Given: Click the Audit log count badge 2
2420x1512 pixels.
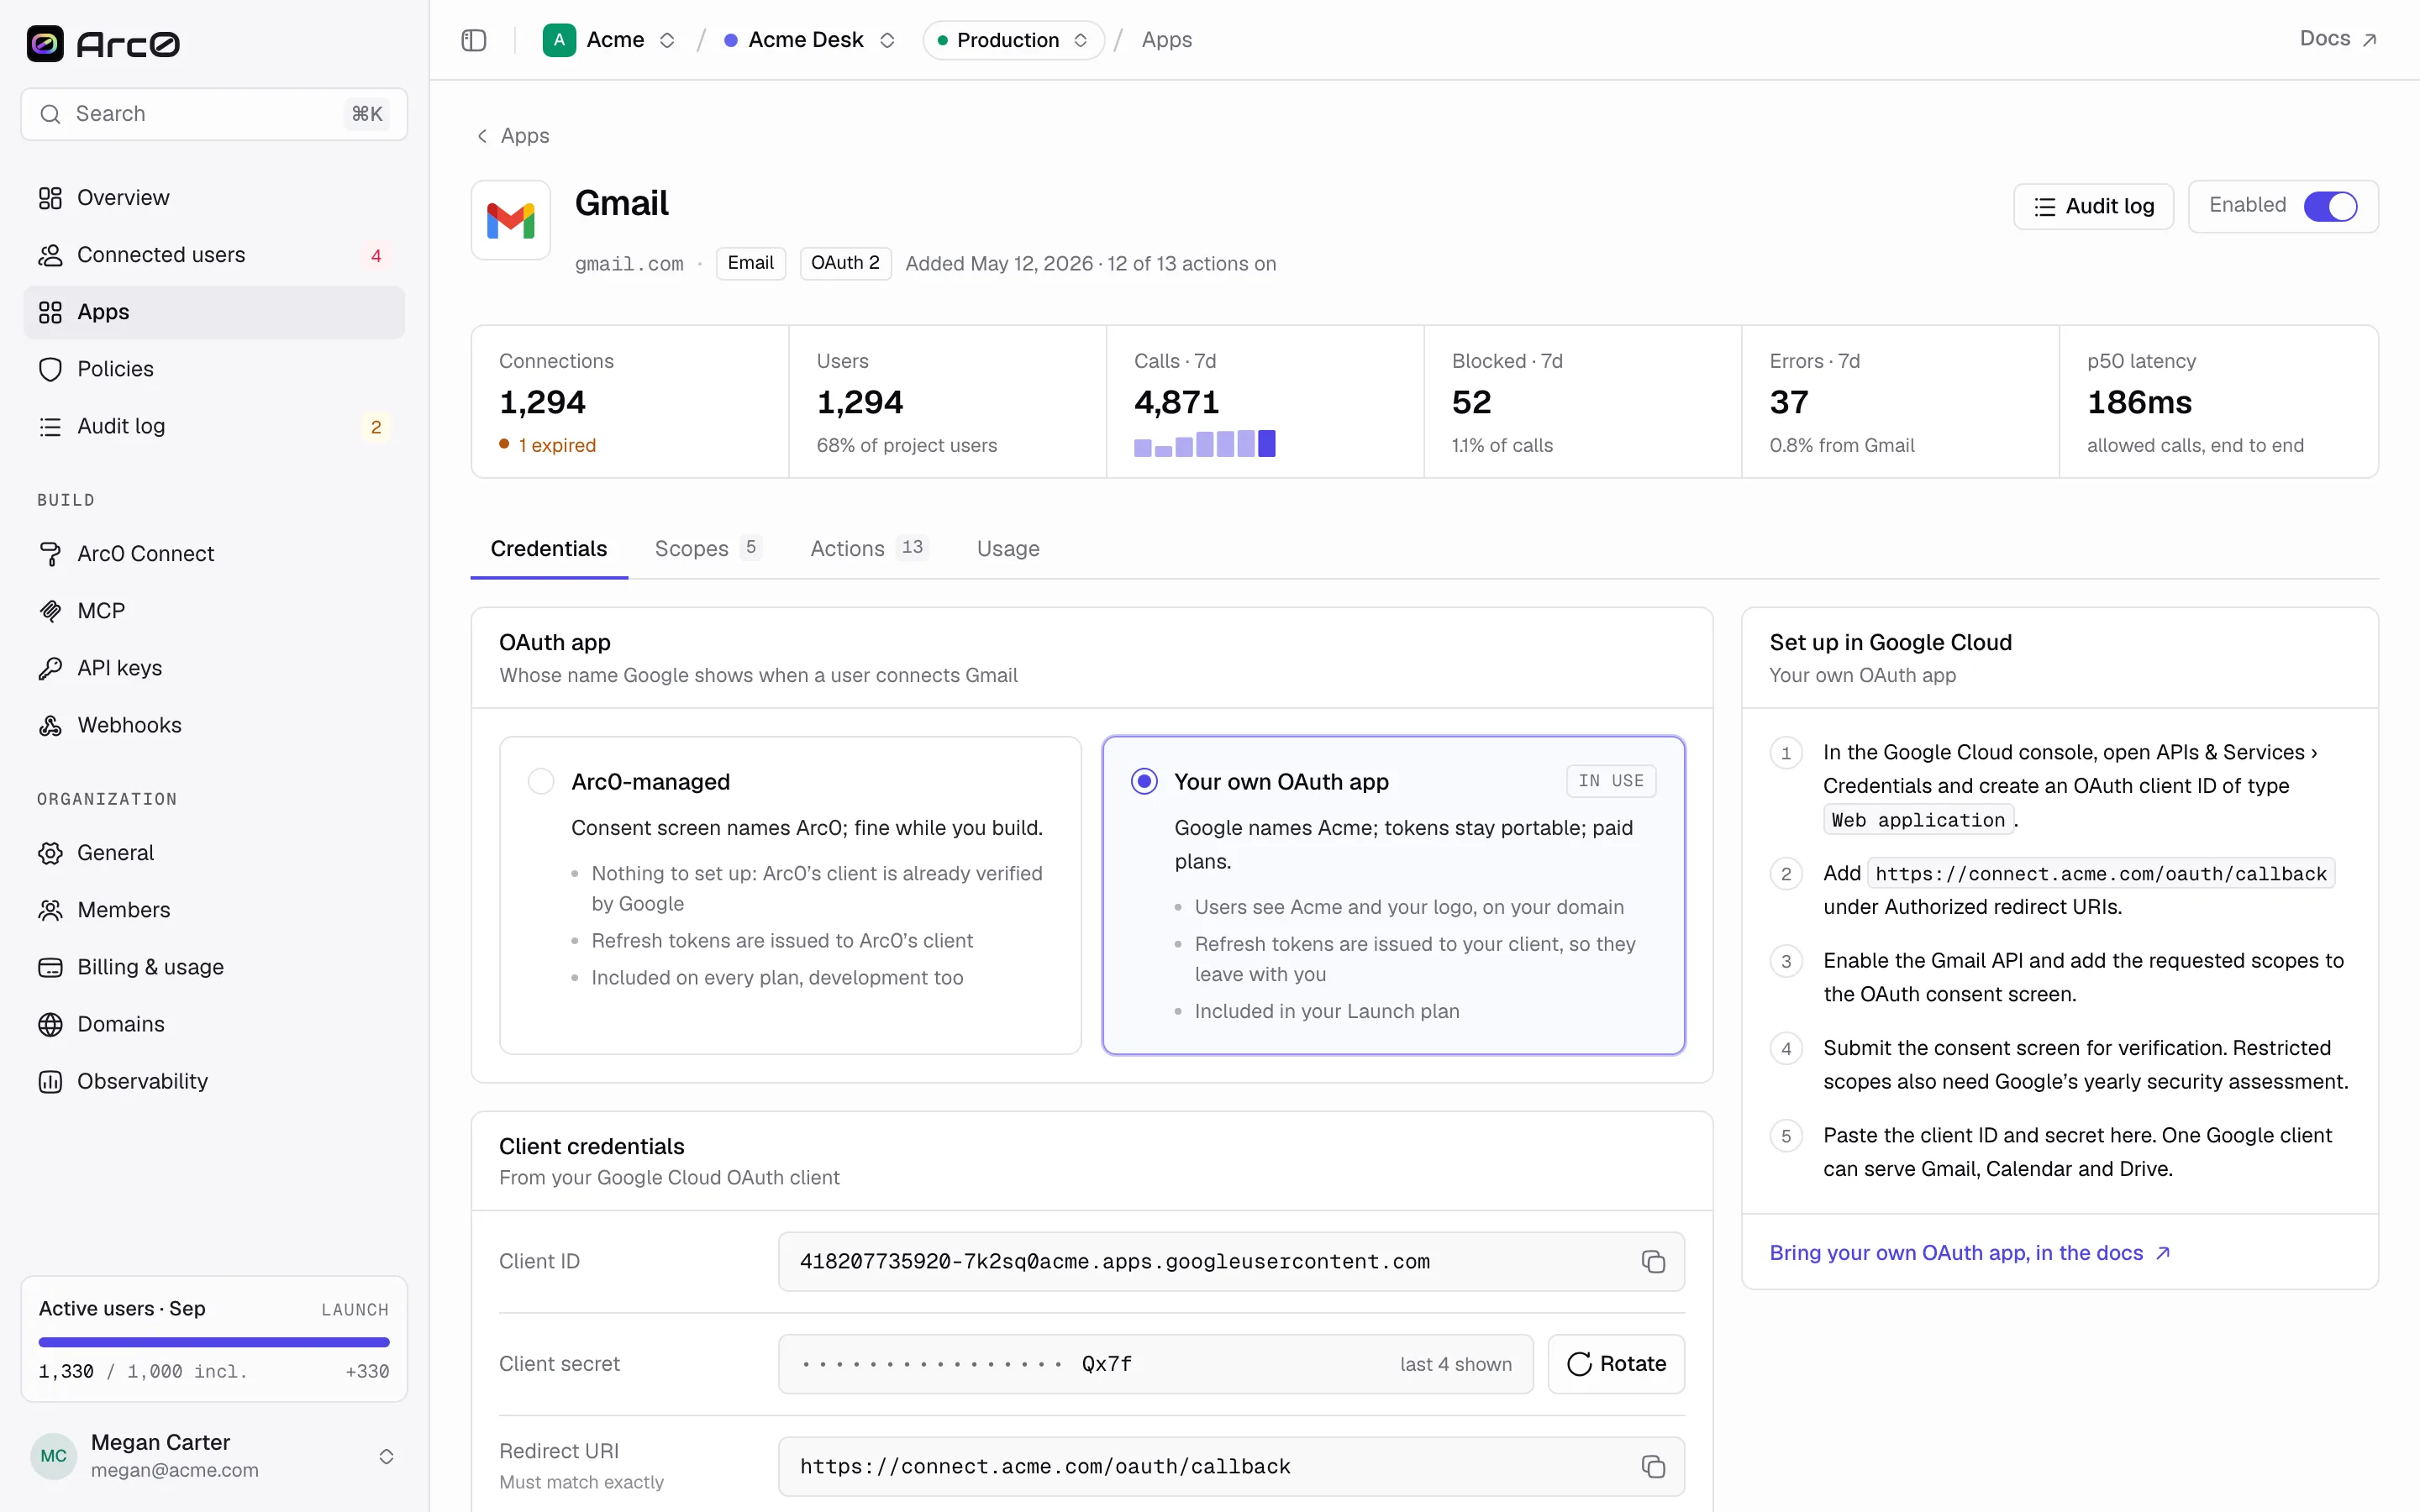Looking at the screenshot, I should point(376,427).
